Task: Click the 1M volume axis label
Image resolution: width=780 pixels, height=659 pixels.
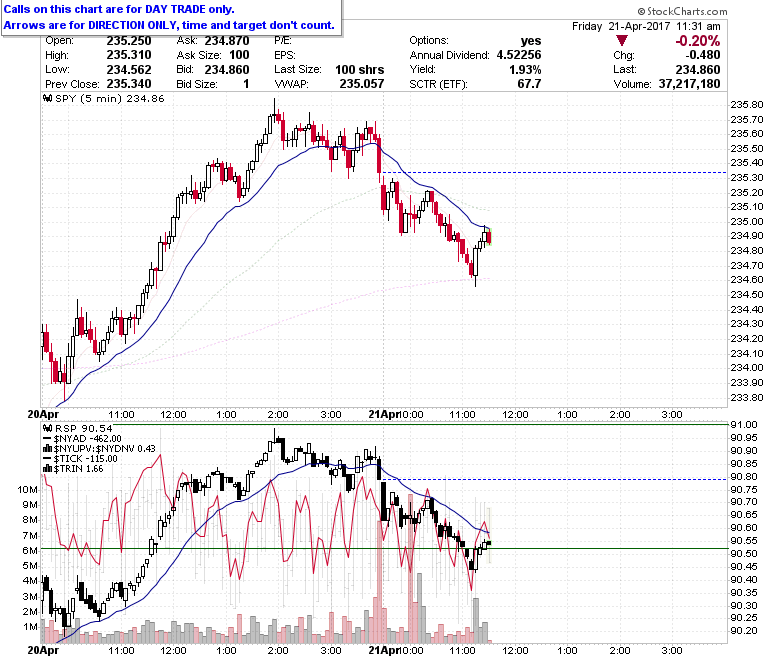Action: (x=31, y=626)
